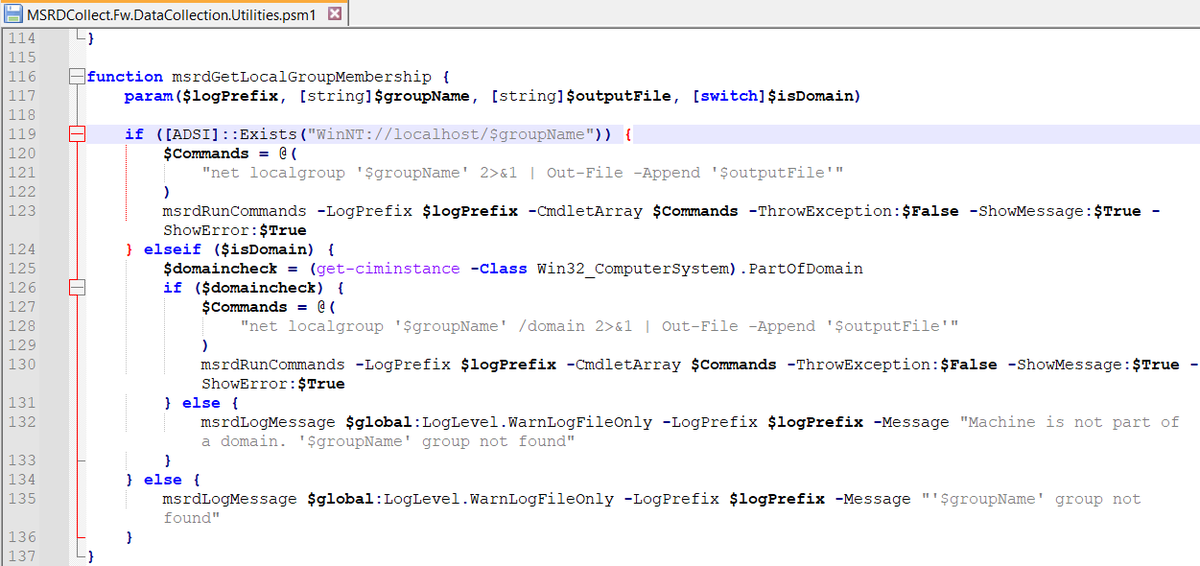Click $global:LogLevel.WarnLogFileOnly on line 135
The image size is (1200, 566).
[460, 499]
